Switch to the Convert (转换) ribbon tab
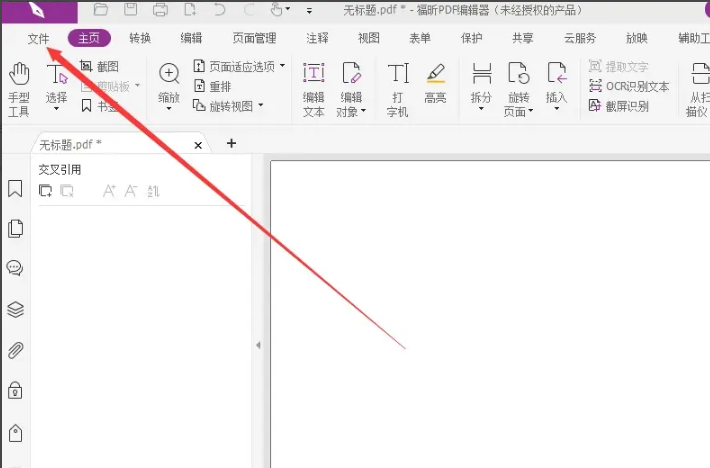Image resolution: width=710 pixels, height=468 pixels. 140,38
